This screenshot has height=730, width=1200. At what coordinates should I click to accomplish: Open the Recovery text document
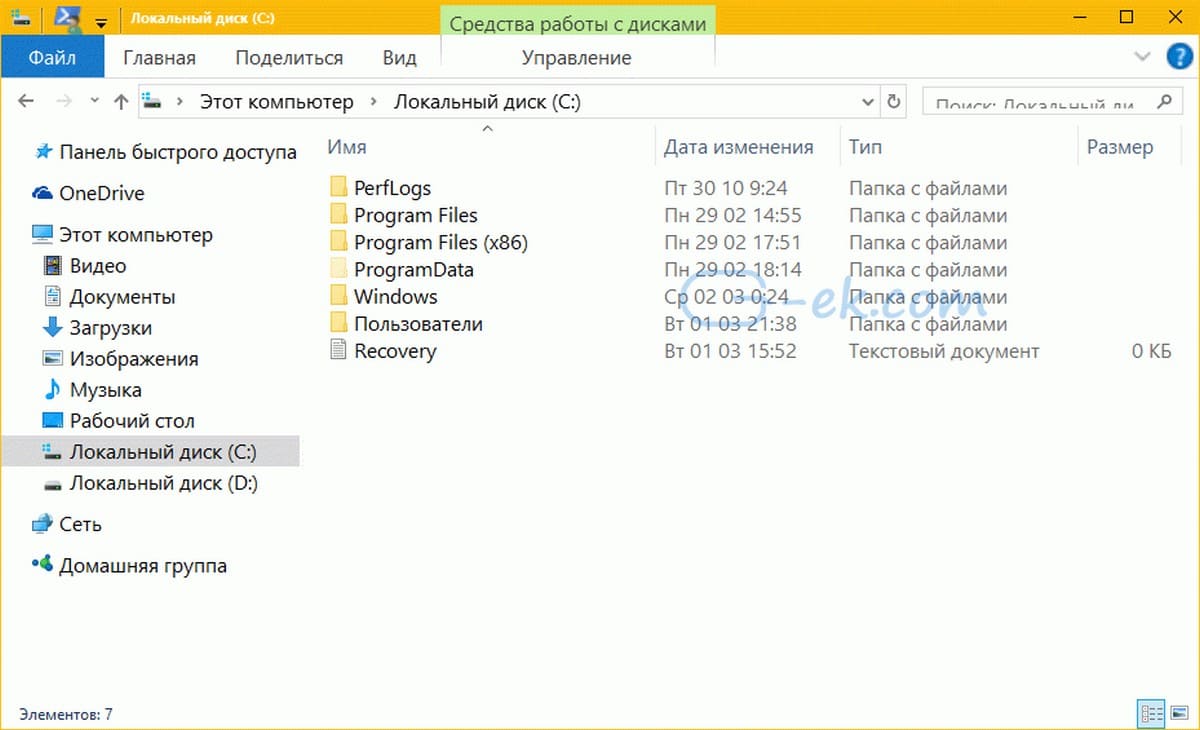pos(394,351)
